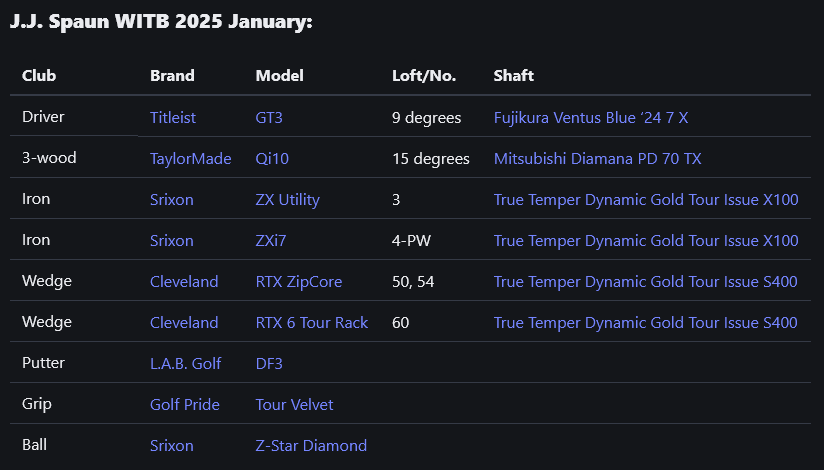Select the 3-wood club cell
This screenshot has height=470, width=824.
point(49,157)
